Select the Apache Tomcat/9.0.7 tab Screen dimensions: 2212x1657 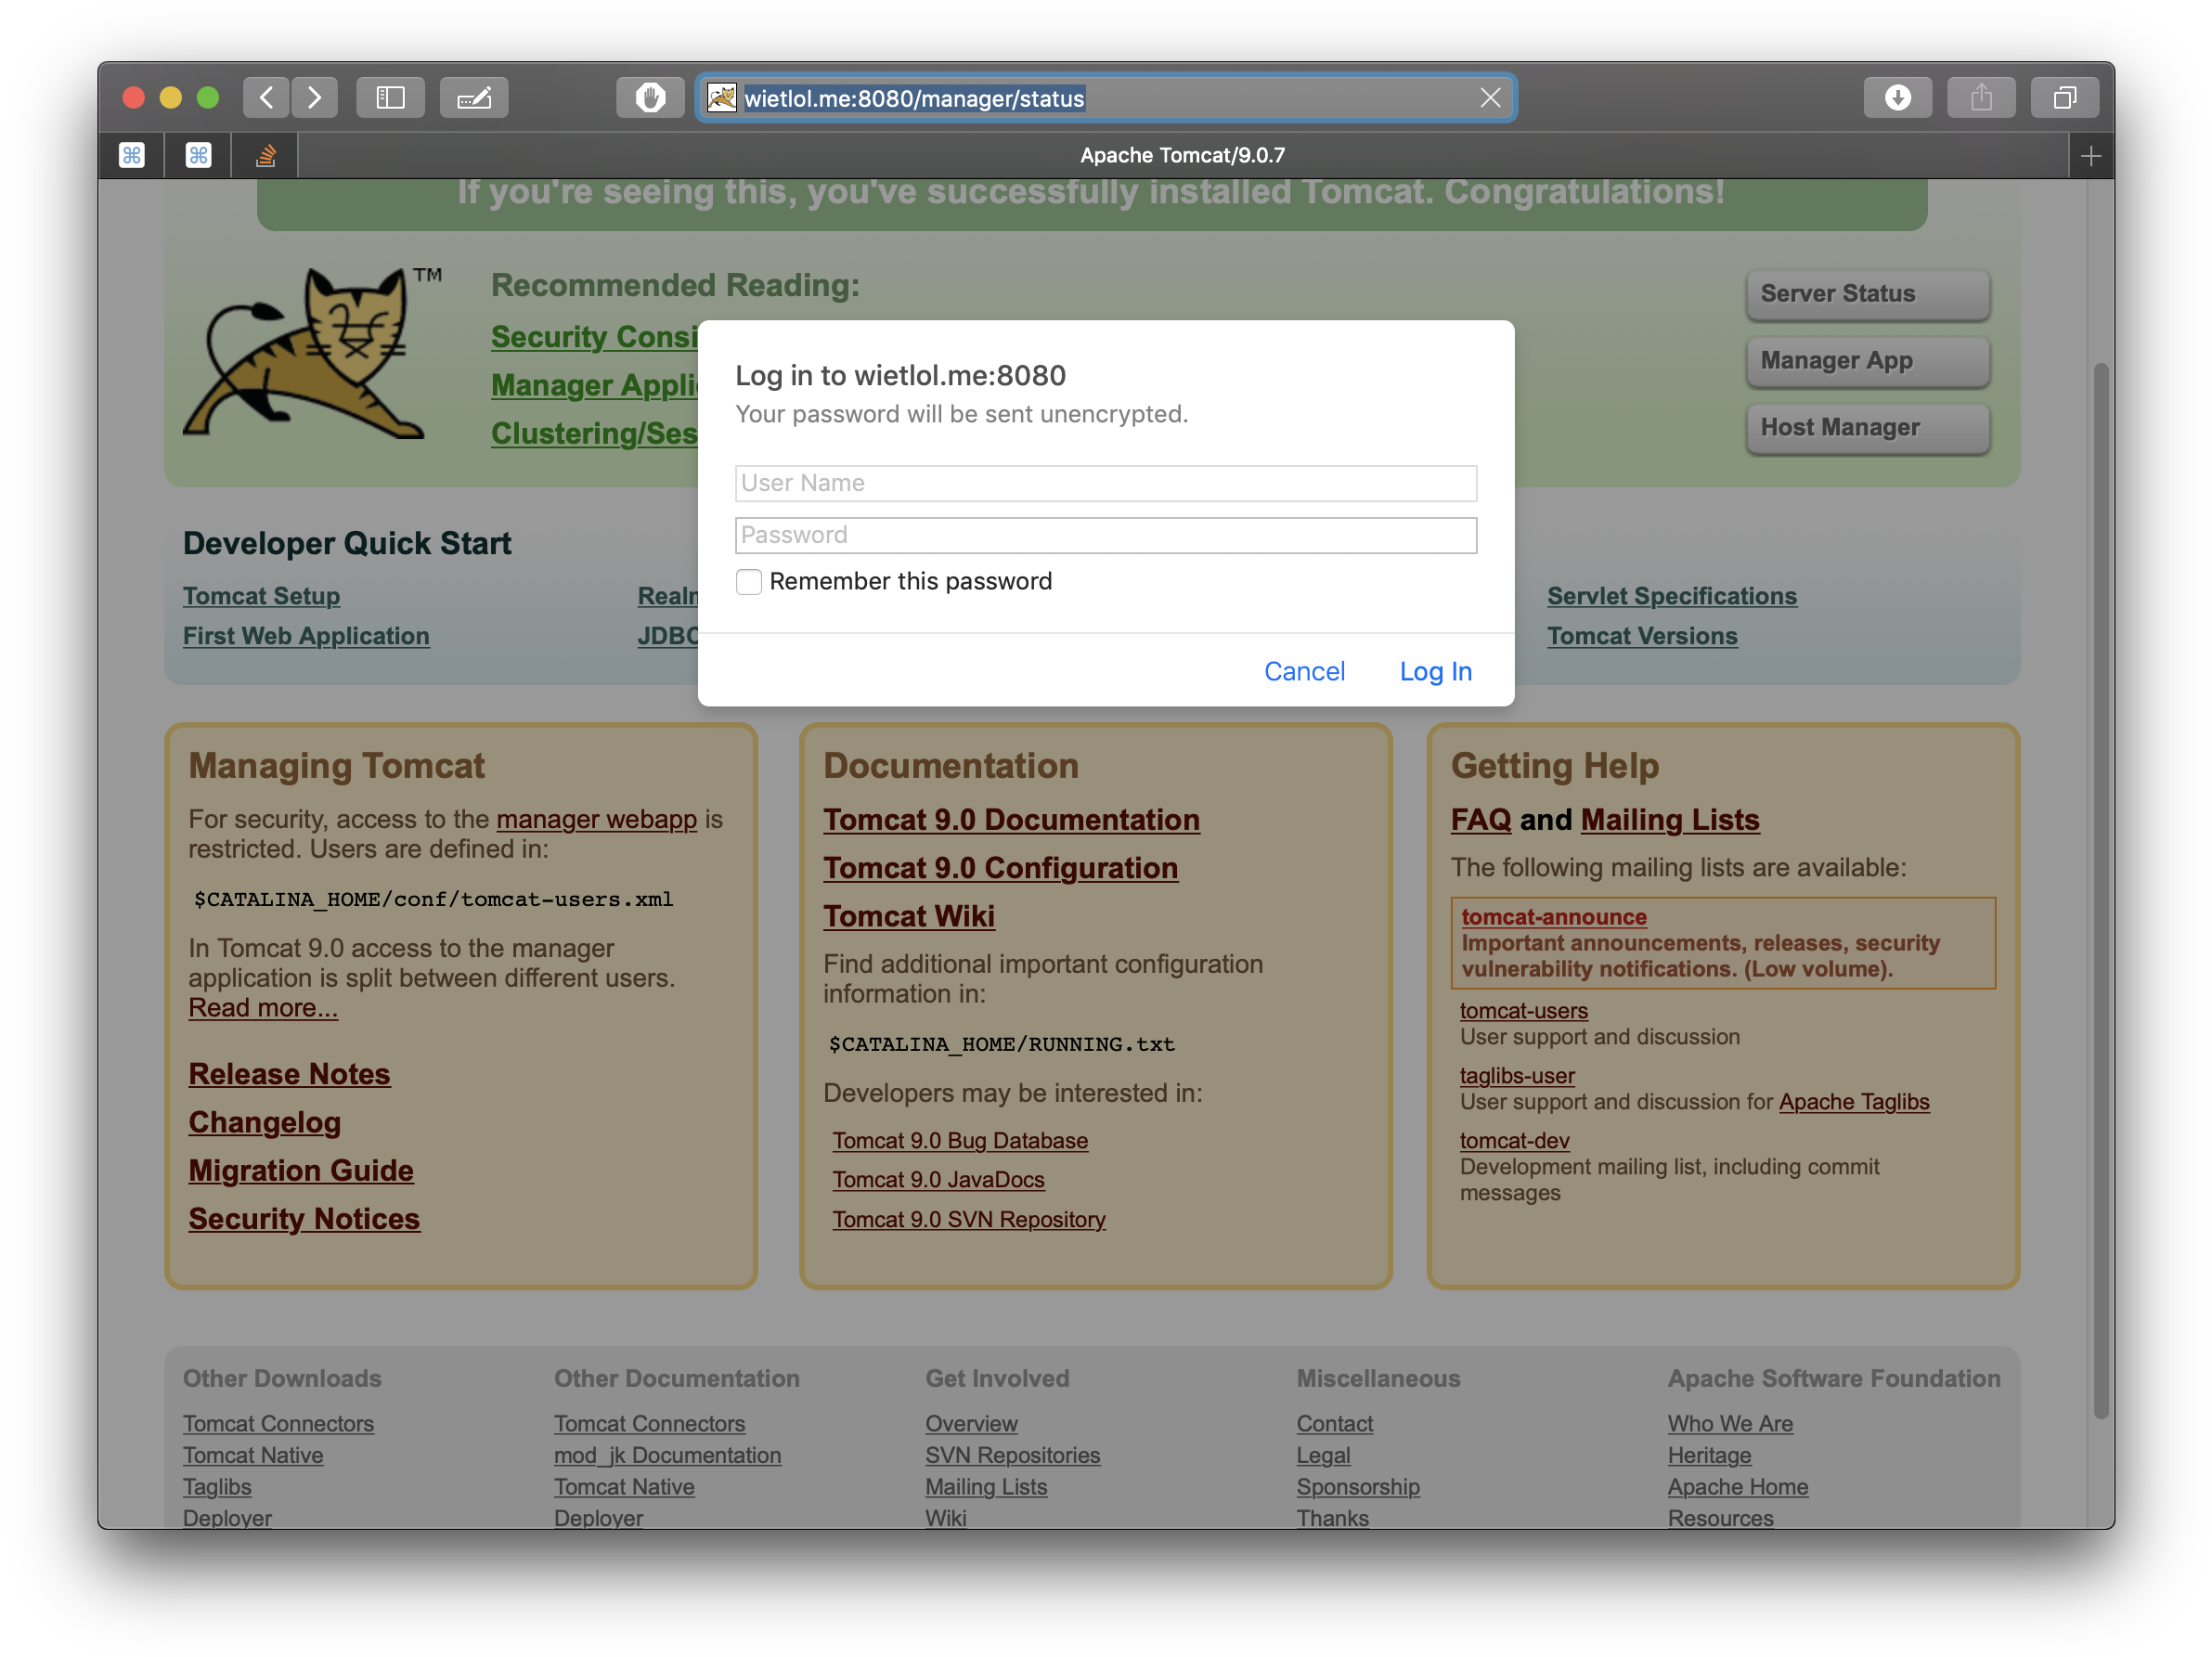(x=1182, y=155)
